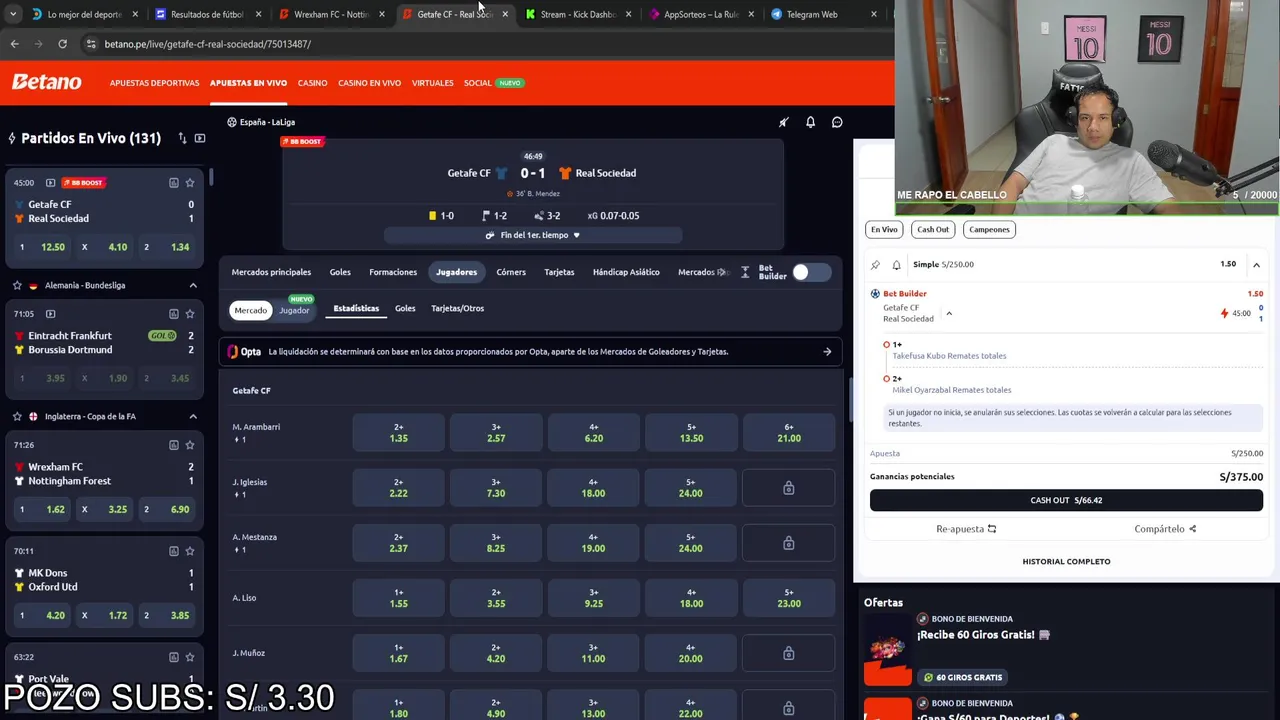Click the locked 6+ odds for J. Iglesias
The height and width of the screenshot is (720, 1280).
coord(789,488)
